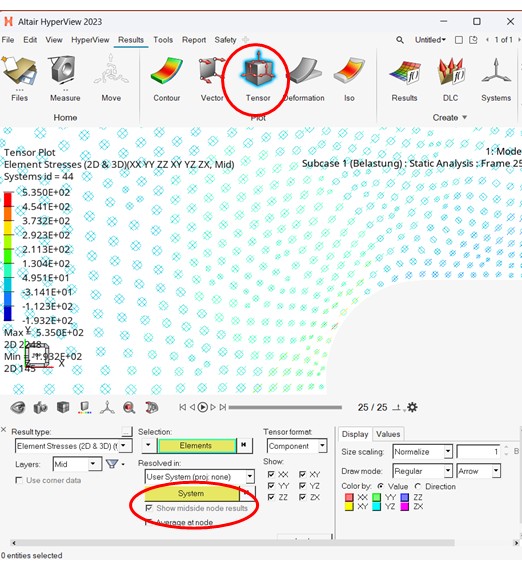
Task: Click the yellow System selector button
Action: tap(191, 494)
